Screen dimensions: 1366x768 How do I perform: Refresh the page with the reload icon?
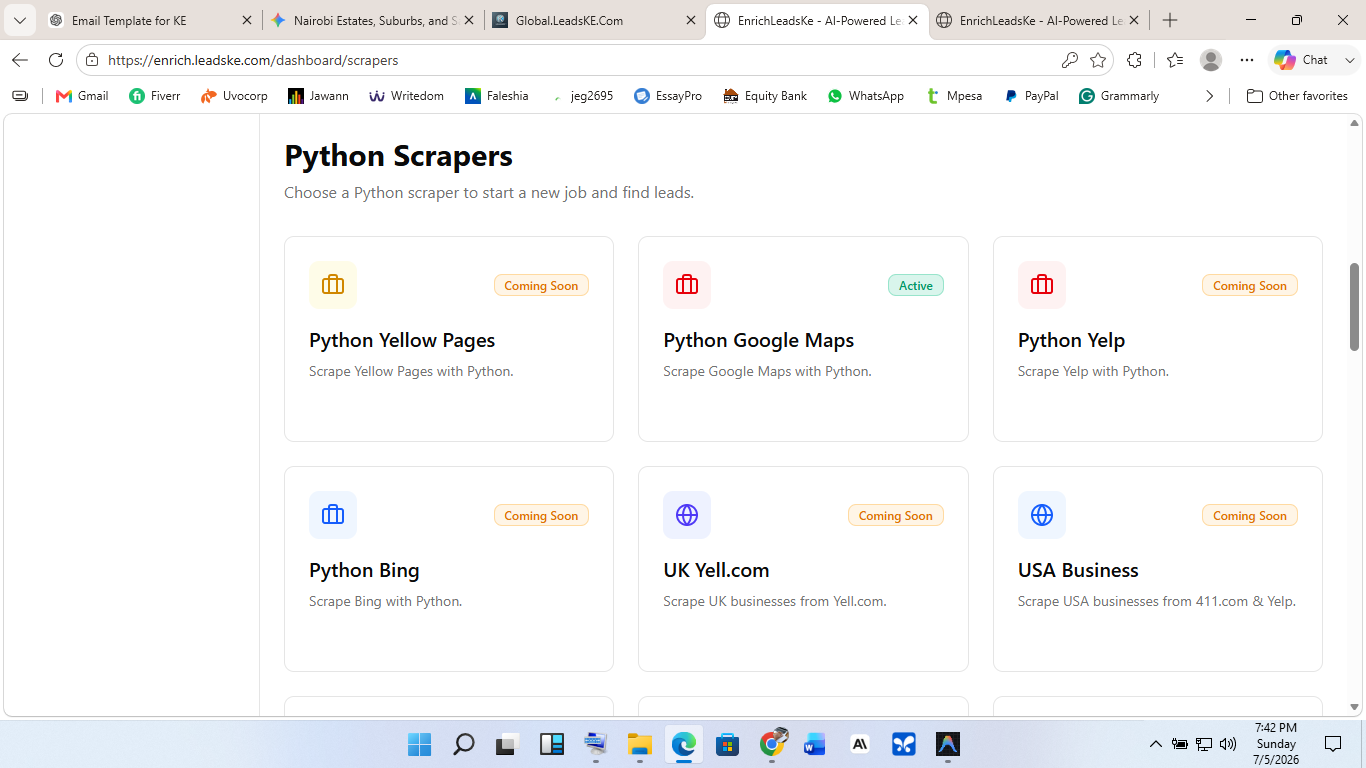coord(56,60)
